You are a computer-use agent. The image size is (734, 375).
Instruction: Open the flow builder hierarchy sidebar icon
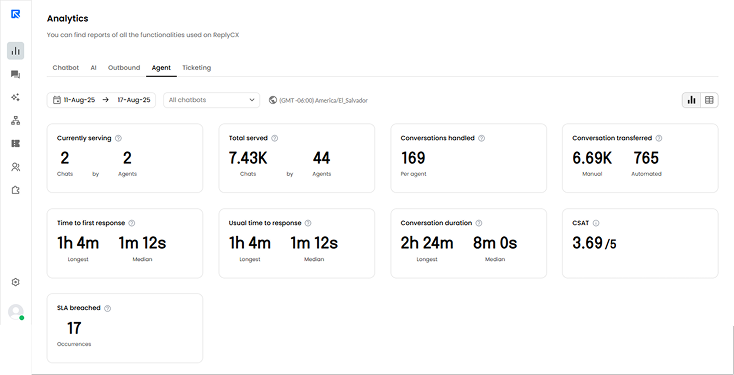tap(15, 121)
